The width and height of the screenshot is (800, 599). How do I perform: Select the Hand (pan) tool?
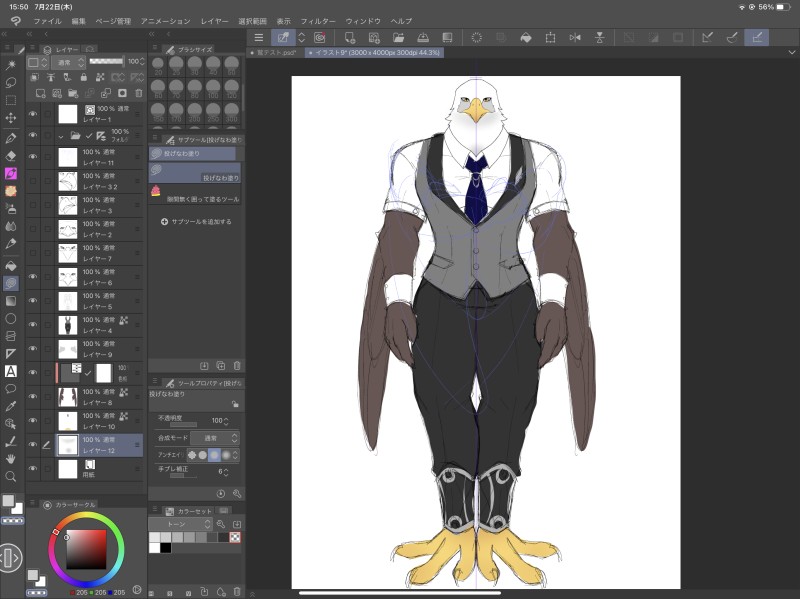(x=11, y=459)
